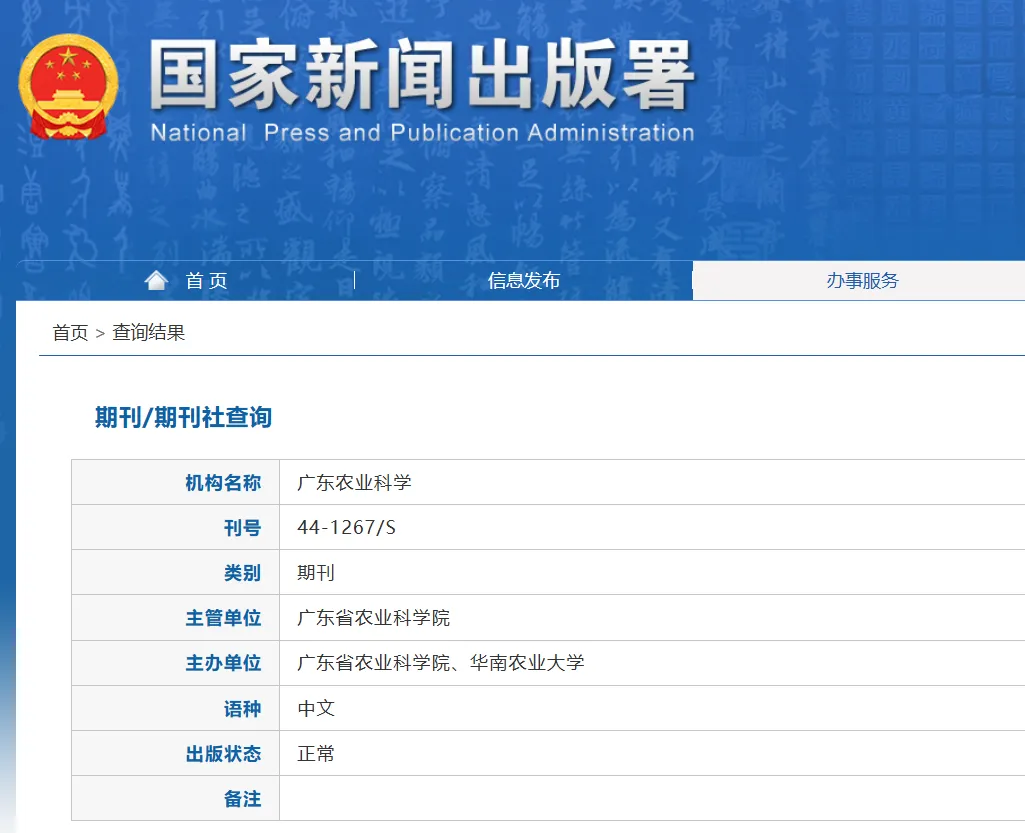The height and width of the screenshot is (833, 1025).
Task: Select the 机构名称 label cell
Action: [x=176, y=483]
